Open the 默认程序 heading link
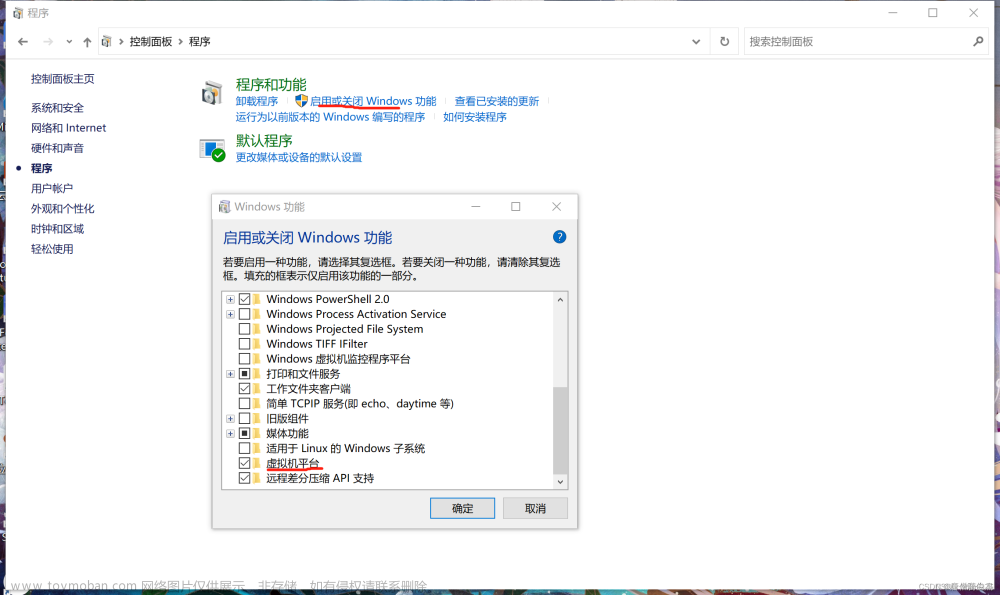The image size is (1000, 595). [x=264, y=140]
